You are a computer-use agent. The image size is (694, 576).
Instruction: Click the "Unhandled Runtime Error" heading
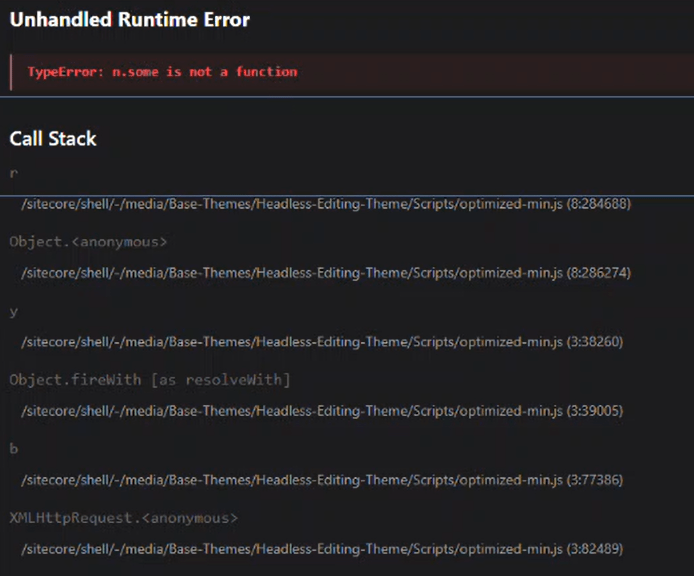click(129, 20)
